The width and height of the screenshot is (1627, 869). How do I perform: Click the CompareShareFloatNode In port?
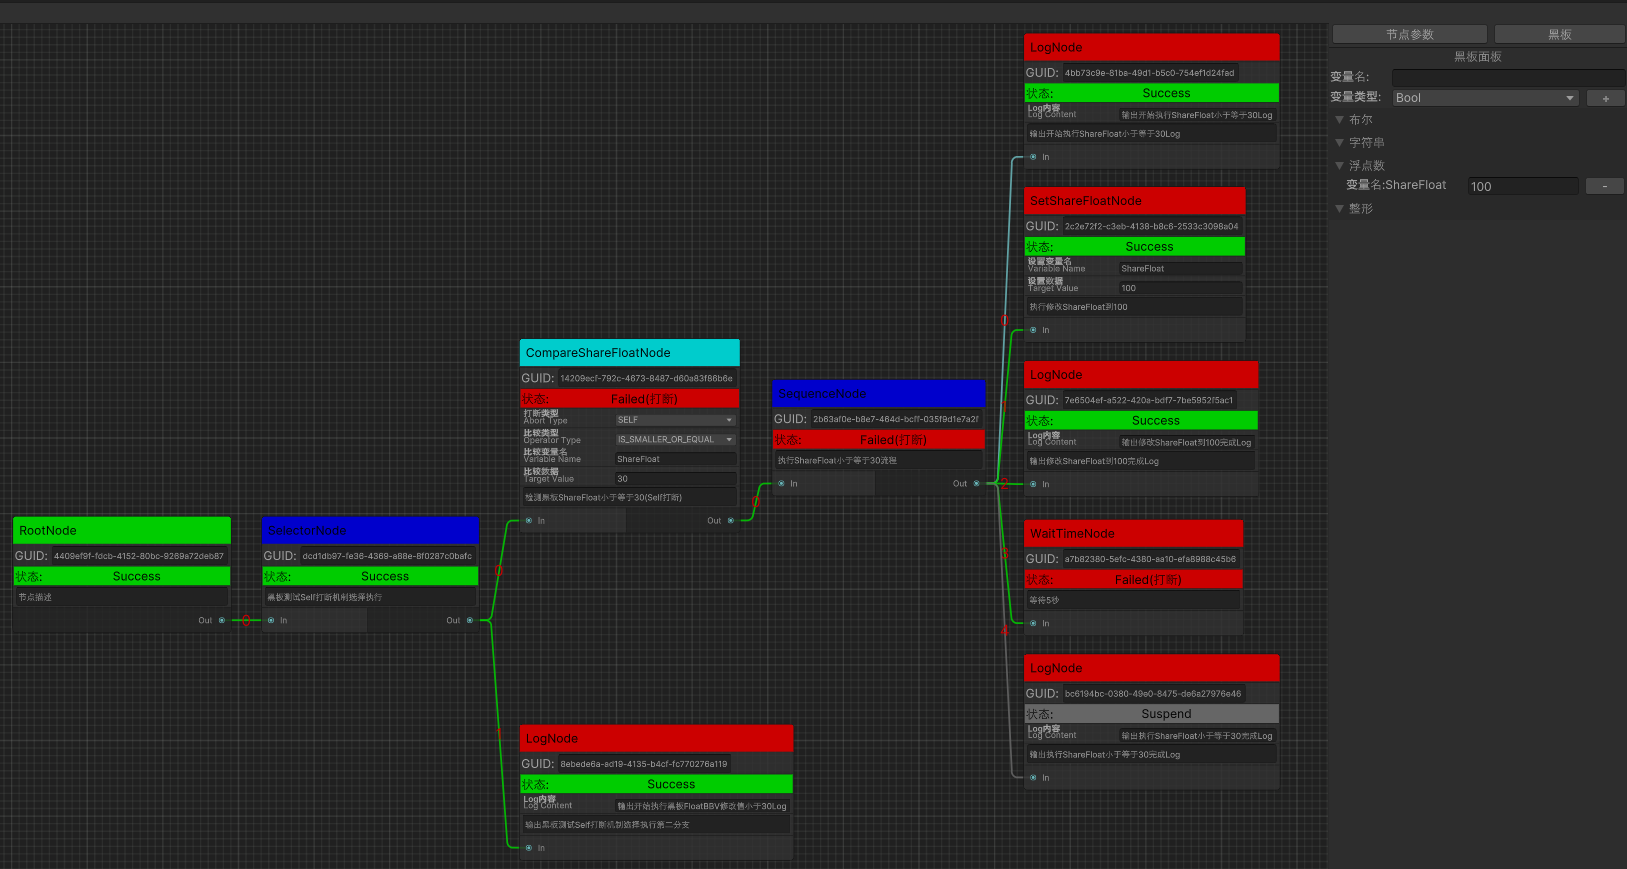[529, 520]
